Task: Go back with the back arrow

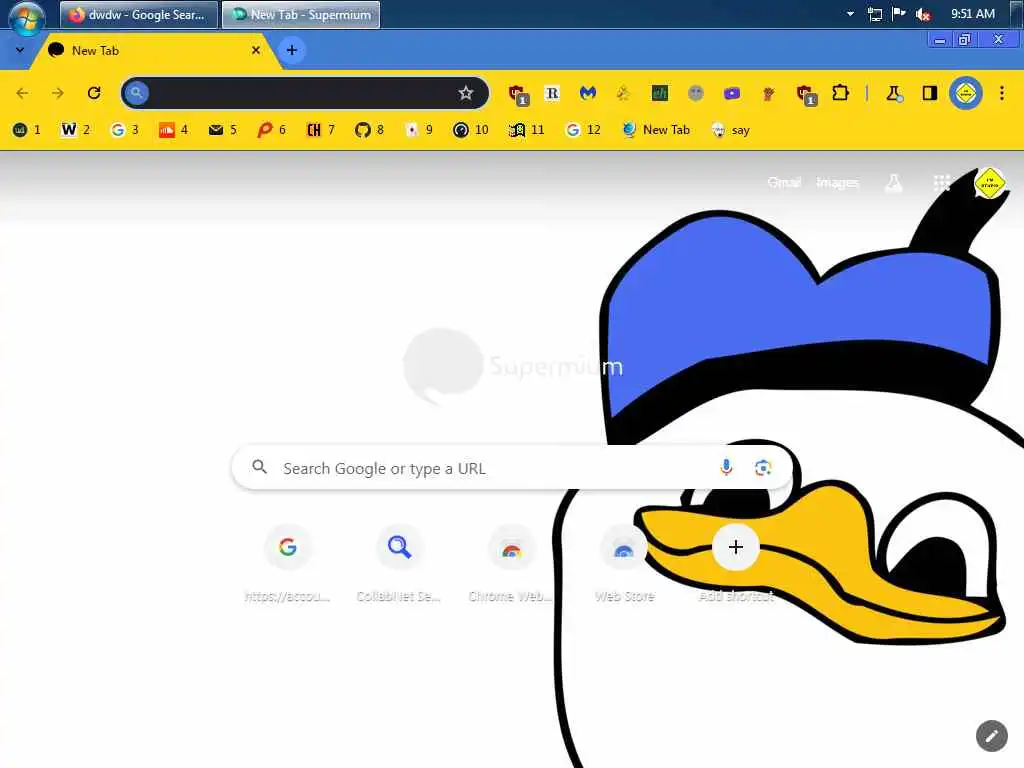Action: [22, 93]
